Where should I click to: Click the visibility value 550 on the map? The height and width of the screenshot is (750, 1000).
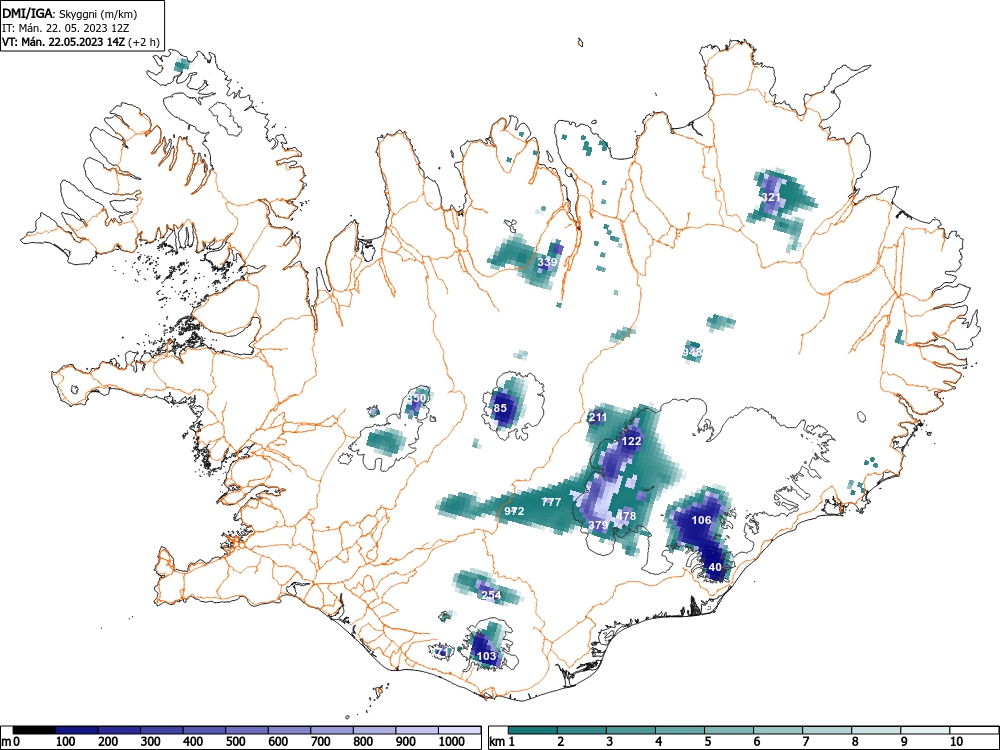tap(417, 398)
